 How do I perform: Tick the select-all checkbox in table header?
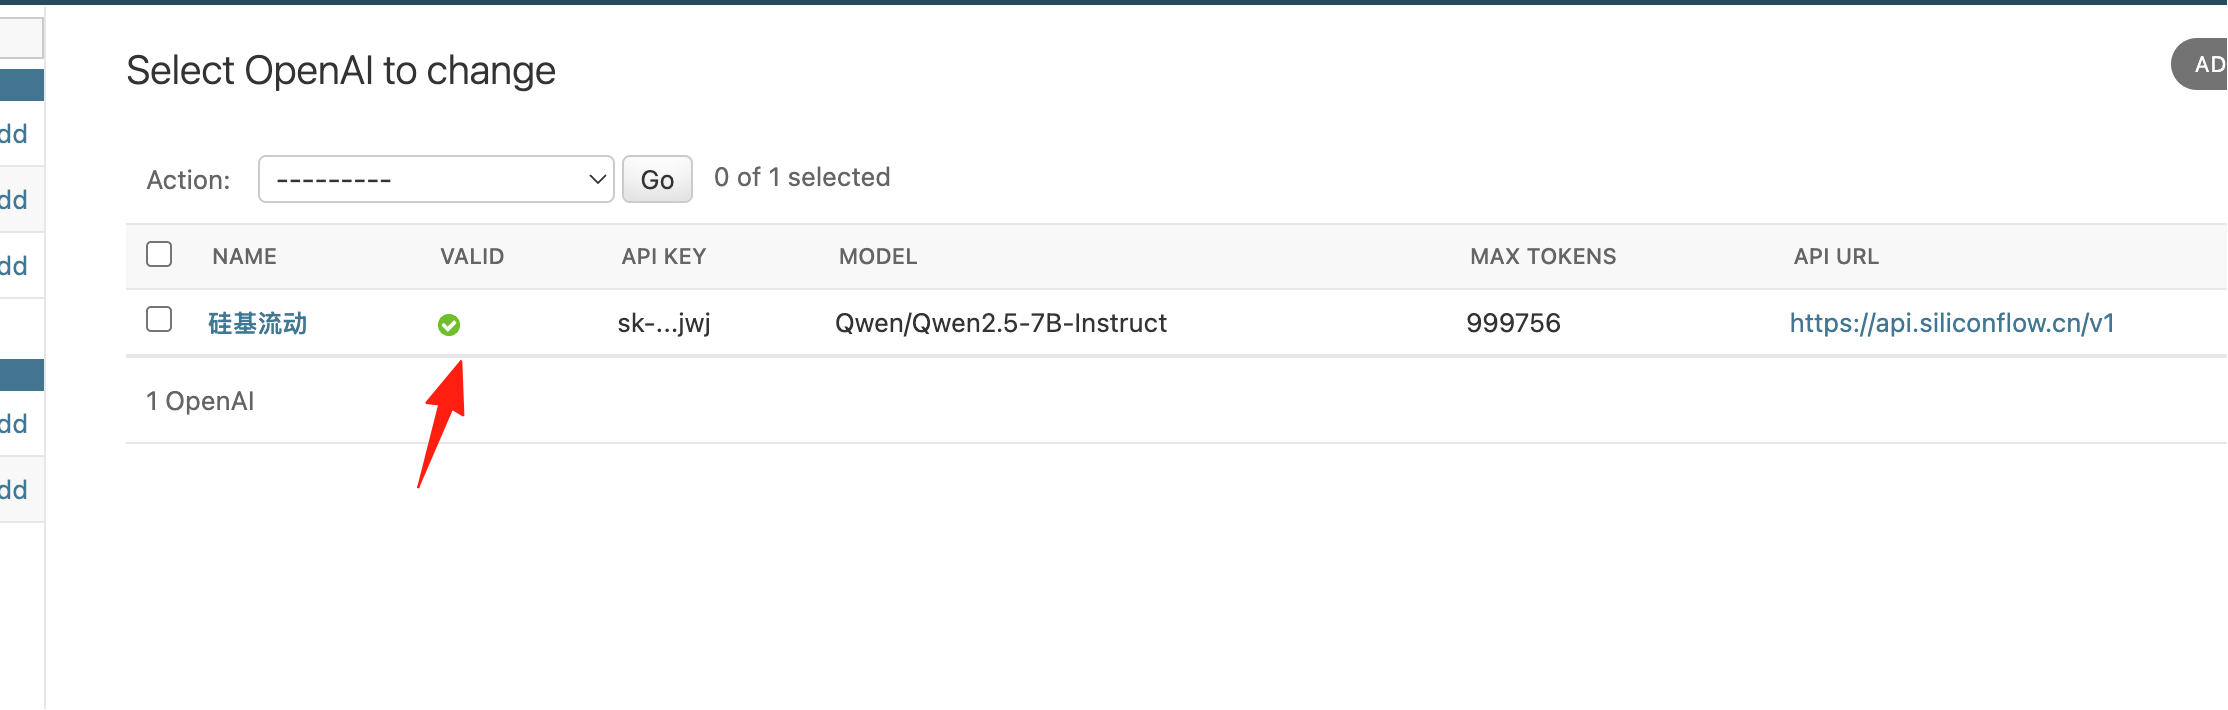coord(159,254)
